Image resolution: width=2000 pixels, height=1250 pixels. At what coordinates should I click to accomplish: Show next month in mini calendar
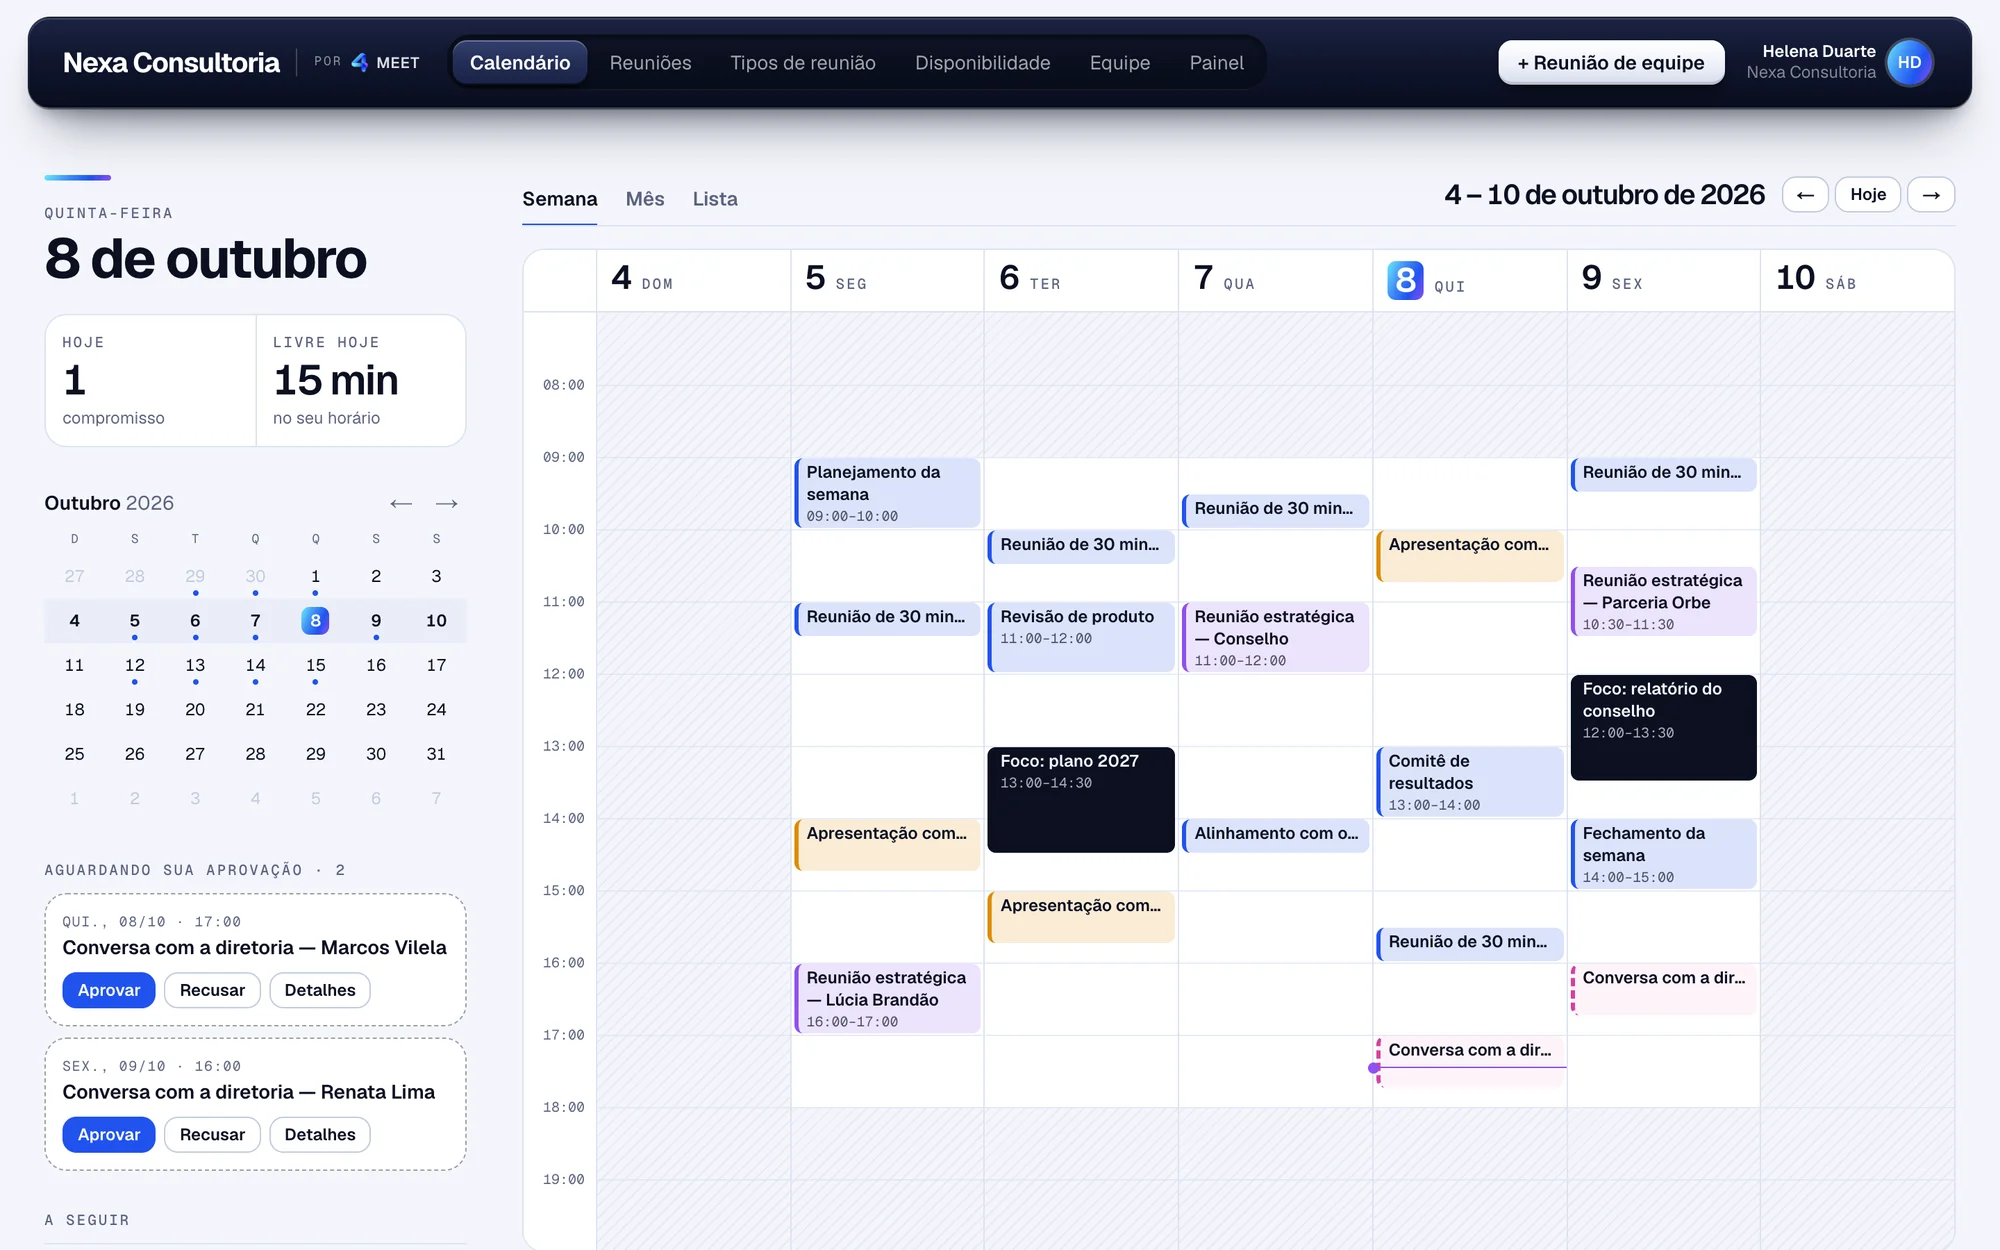(x=447, y=503)
